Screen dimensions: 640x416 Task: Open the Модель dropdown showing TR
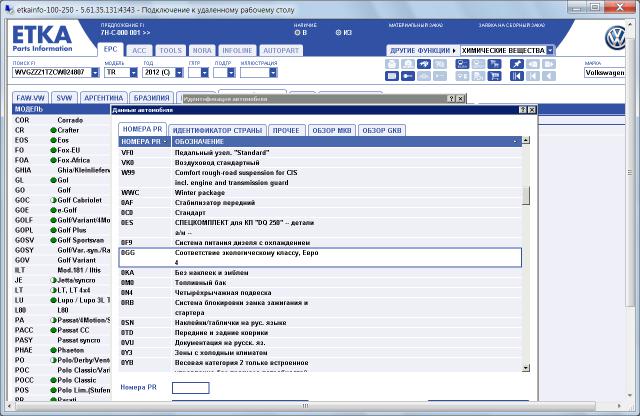coord(133,73)
